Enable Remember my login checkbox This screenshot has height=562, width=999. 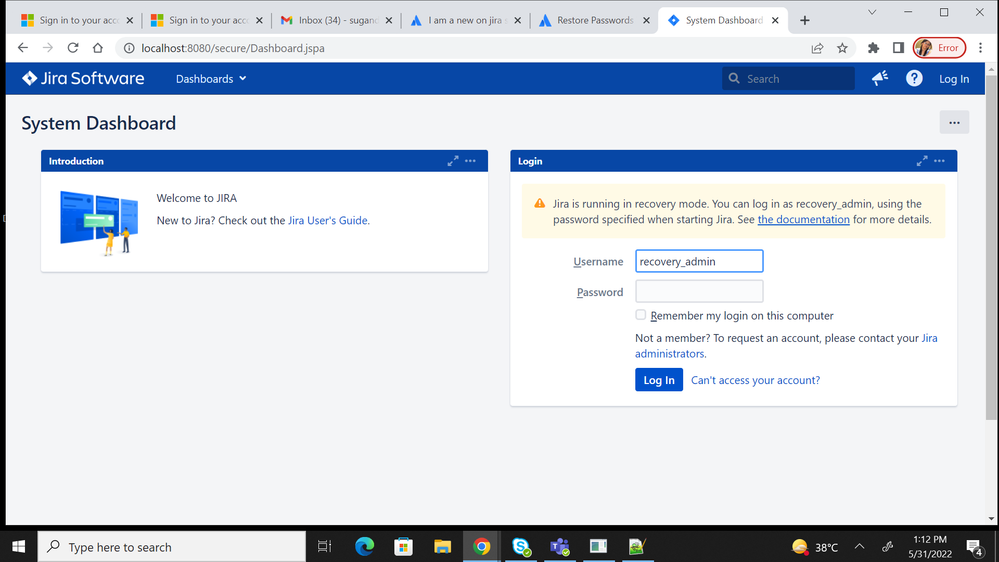pyautogui.click(x=640, y=315)
